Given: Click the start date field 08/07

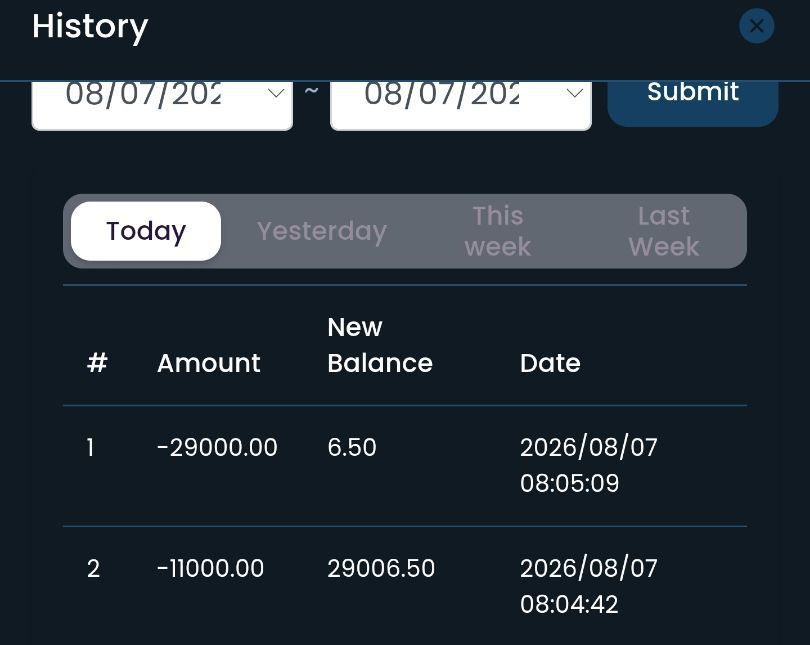Looking at the screenshot, I should click(x=162, y=105).
